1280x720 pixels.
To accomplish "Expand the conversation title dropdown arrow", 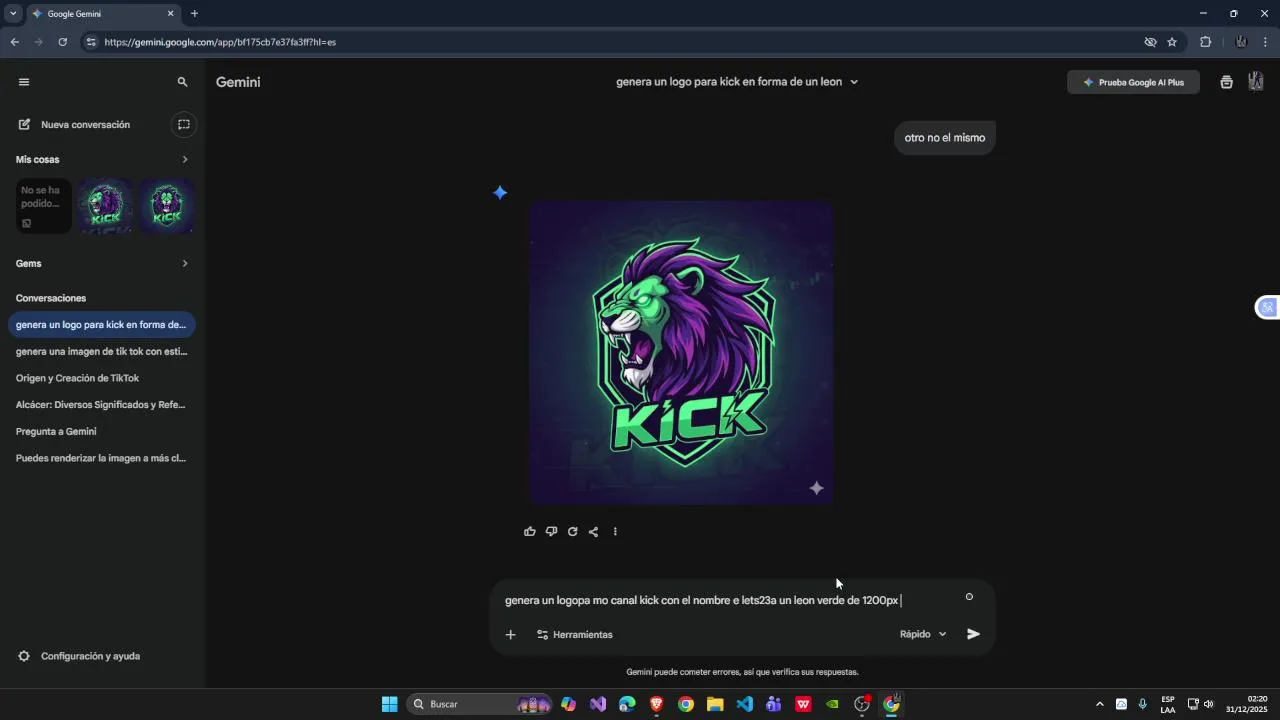I will coord(854,82).
